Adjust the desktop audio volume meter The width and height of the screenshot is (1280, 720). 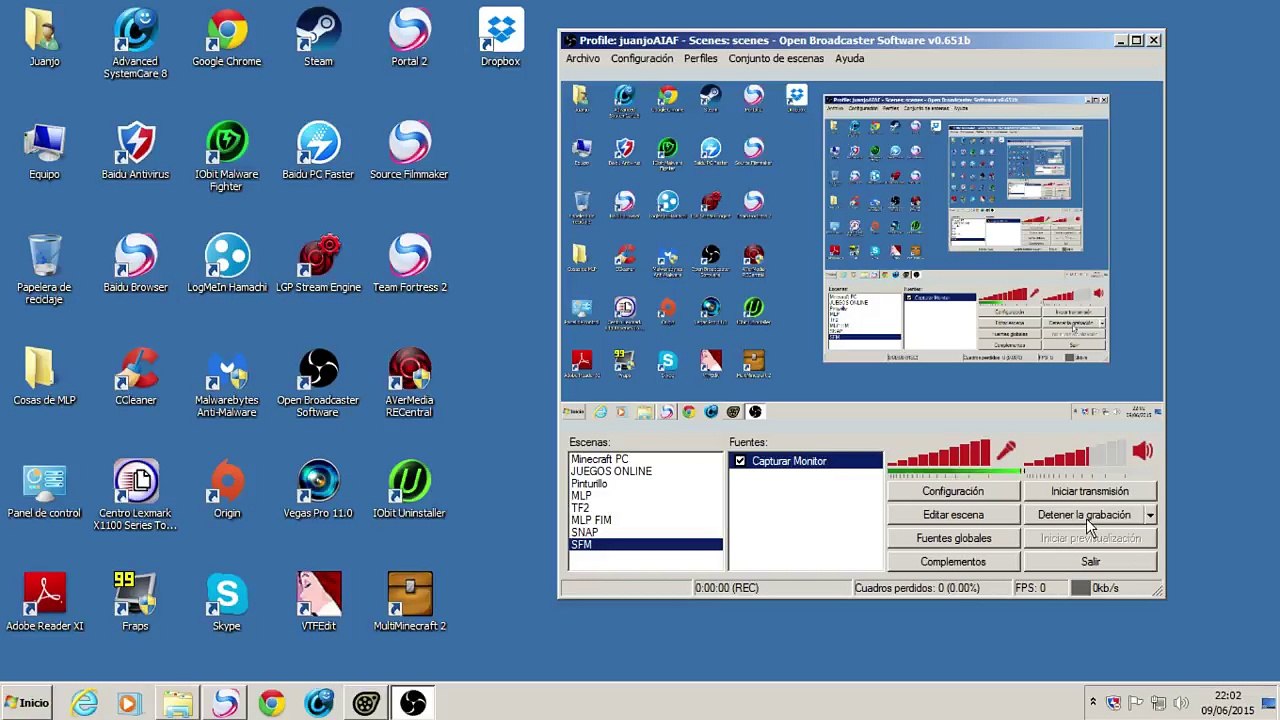tap(1075, 453)
